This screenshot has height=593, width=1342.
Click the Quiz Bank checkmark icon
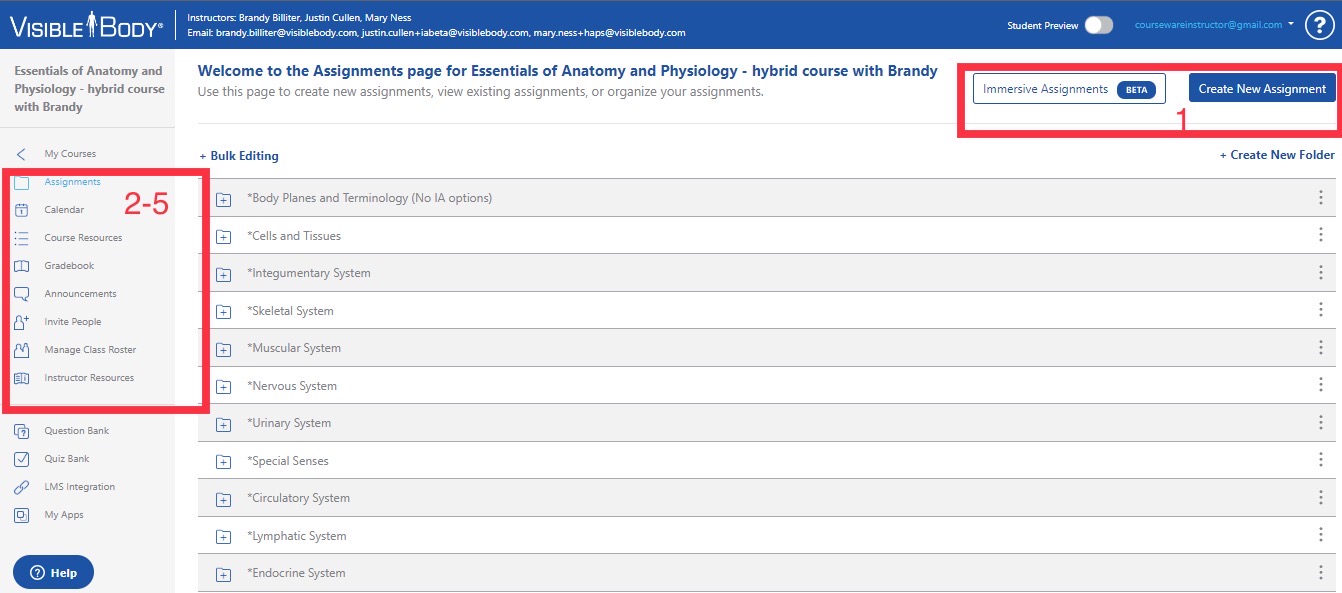pos(22,459)
